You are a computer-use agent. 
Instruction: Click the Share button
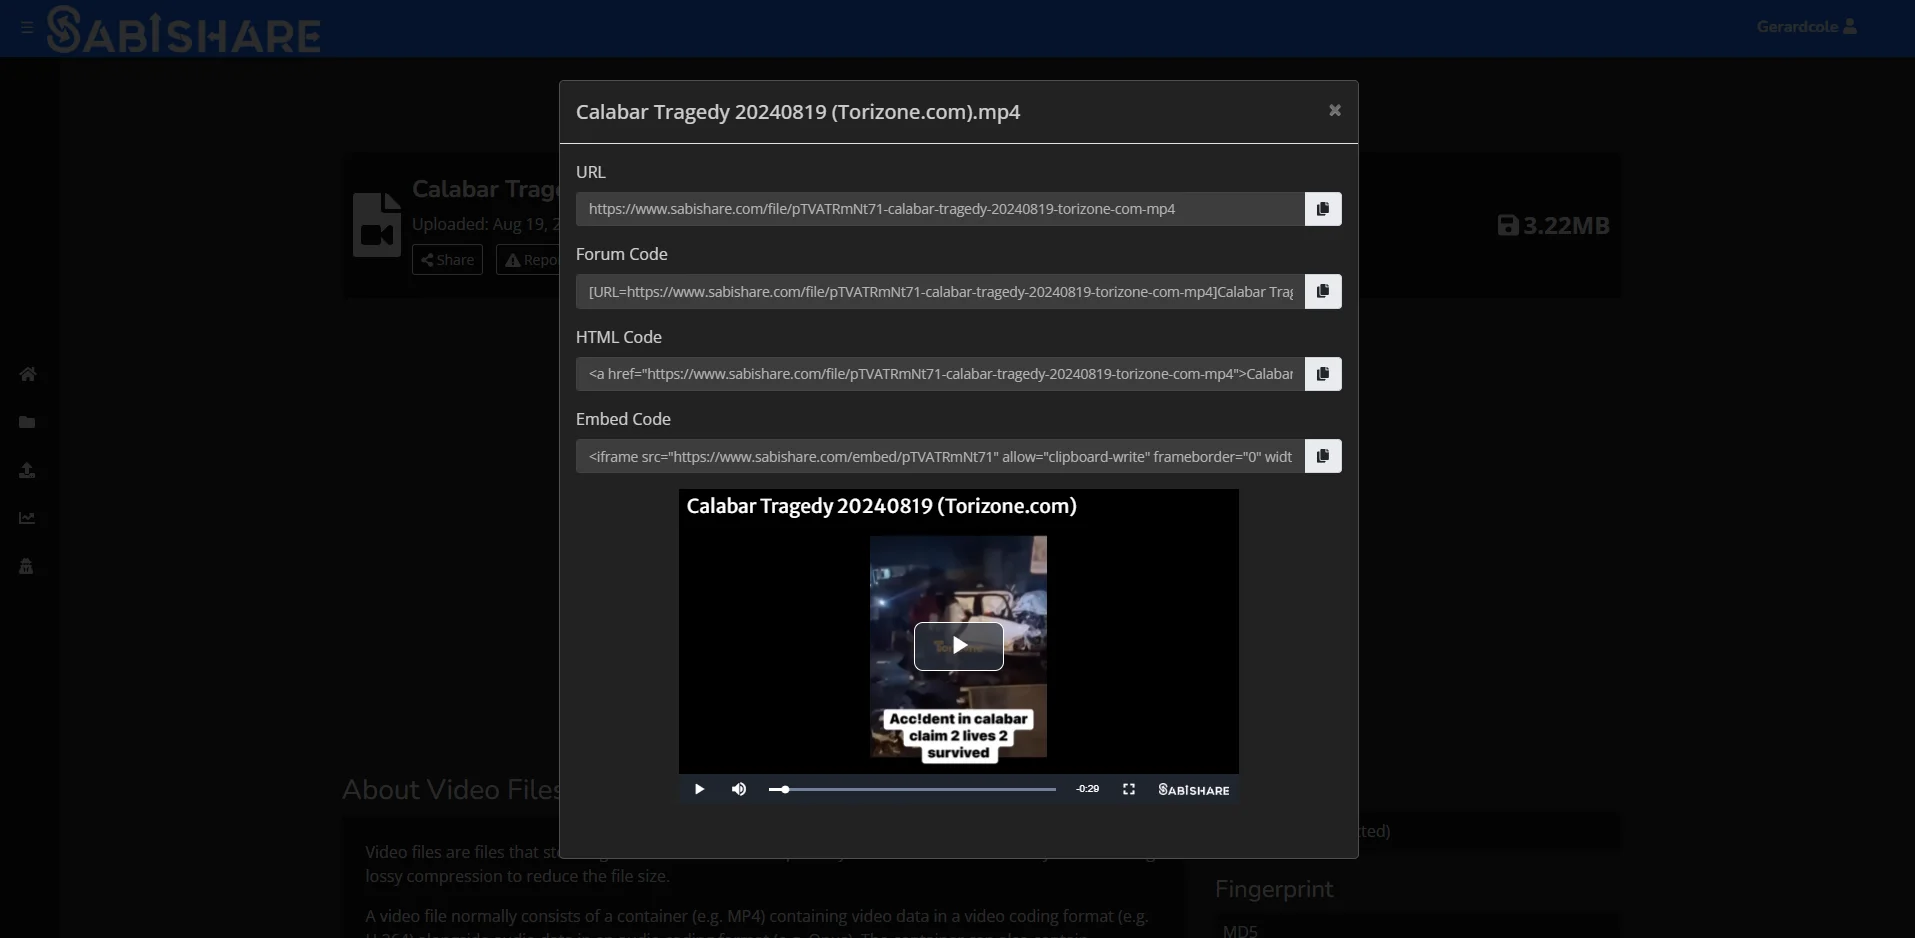point(447,259)
